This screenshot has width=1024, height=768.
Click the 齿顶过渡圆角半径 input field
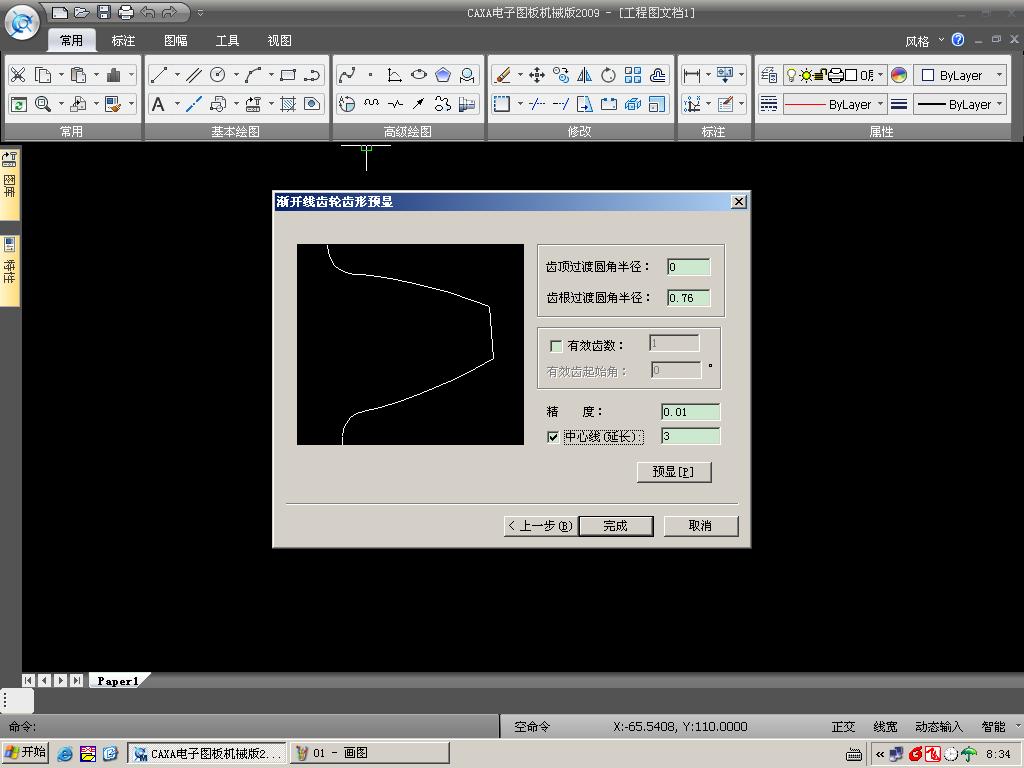click(688, 266)
